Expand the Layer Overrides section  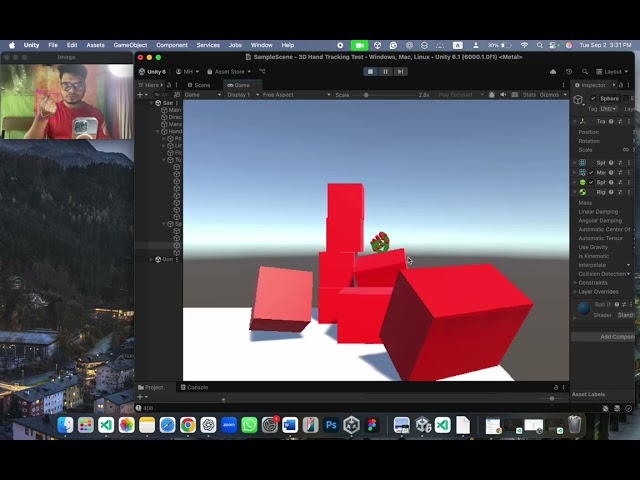[575, 292]
